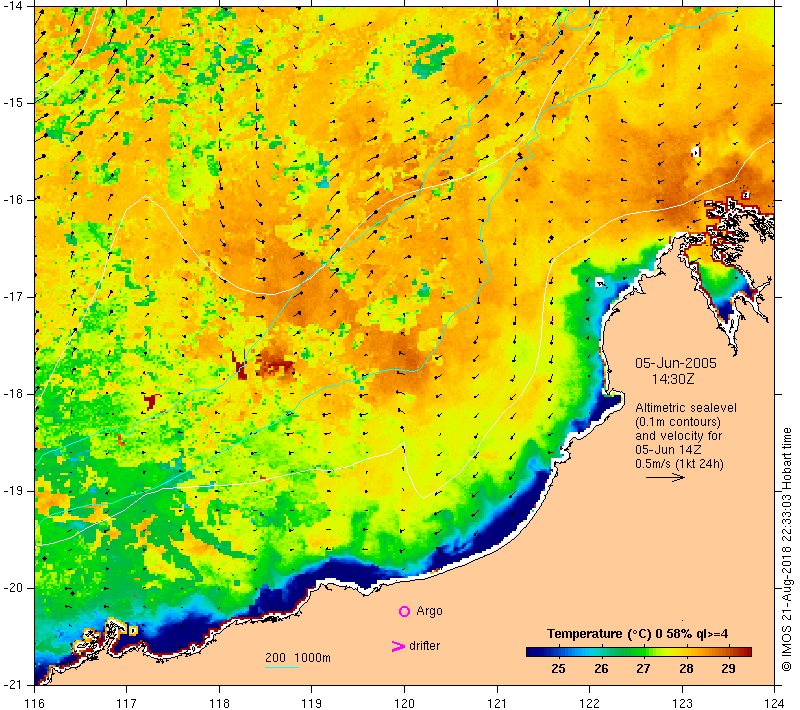Click the '05-Jun 14Z' caption line
This screenshot has height=710, width=800.
[x=668, y=450]
